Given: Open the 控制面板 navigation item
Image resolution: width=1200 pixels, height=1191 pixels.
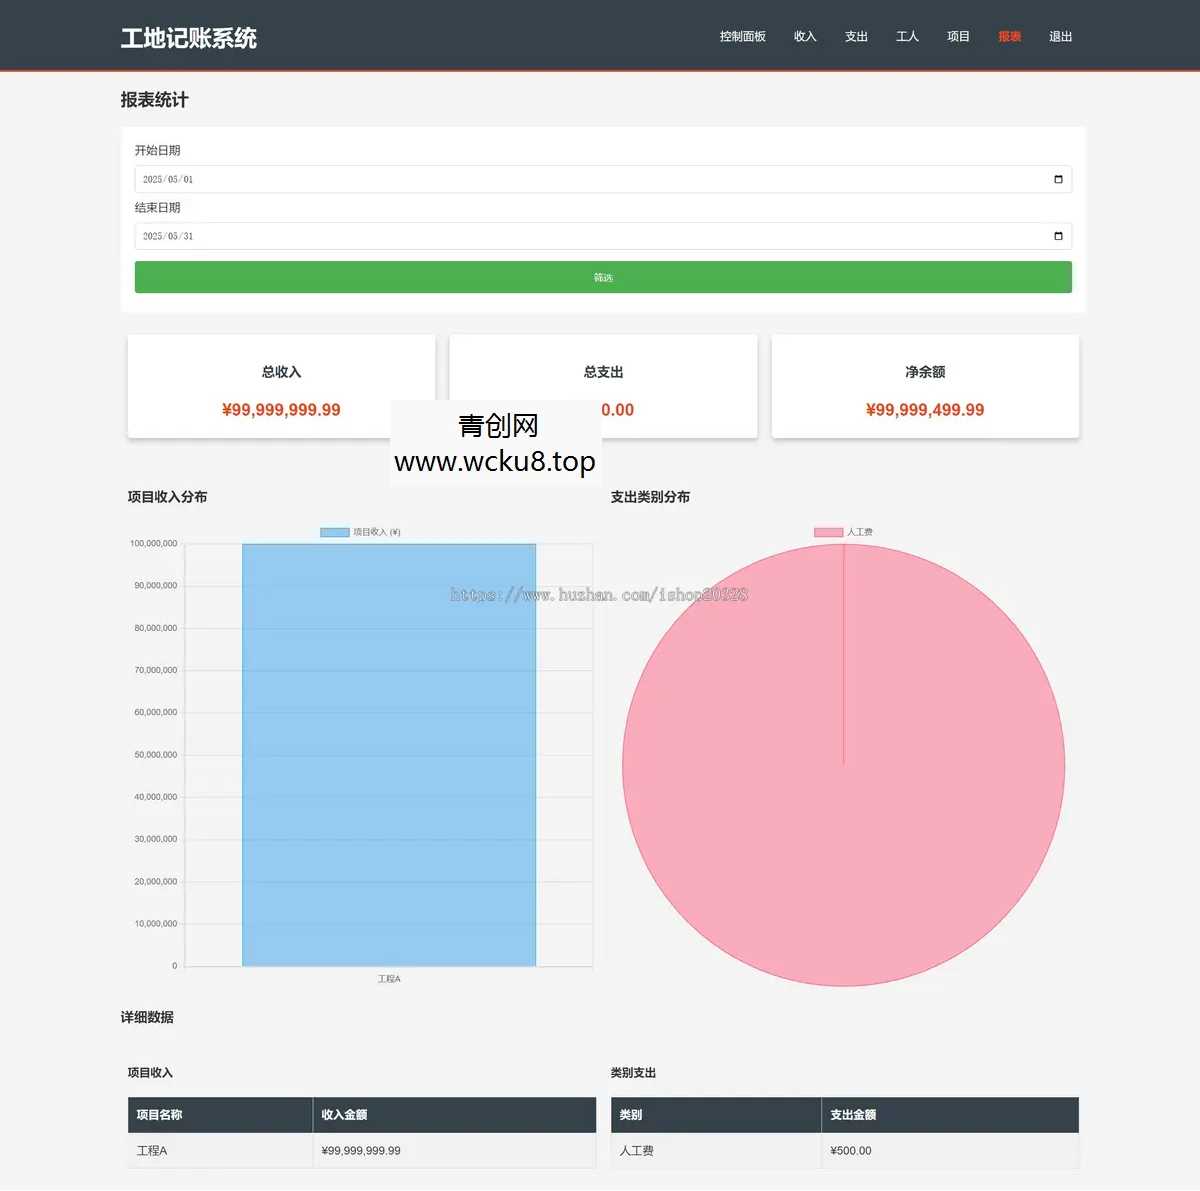Looking at the screenshot, I should (x=742, y=37).
